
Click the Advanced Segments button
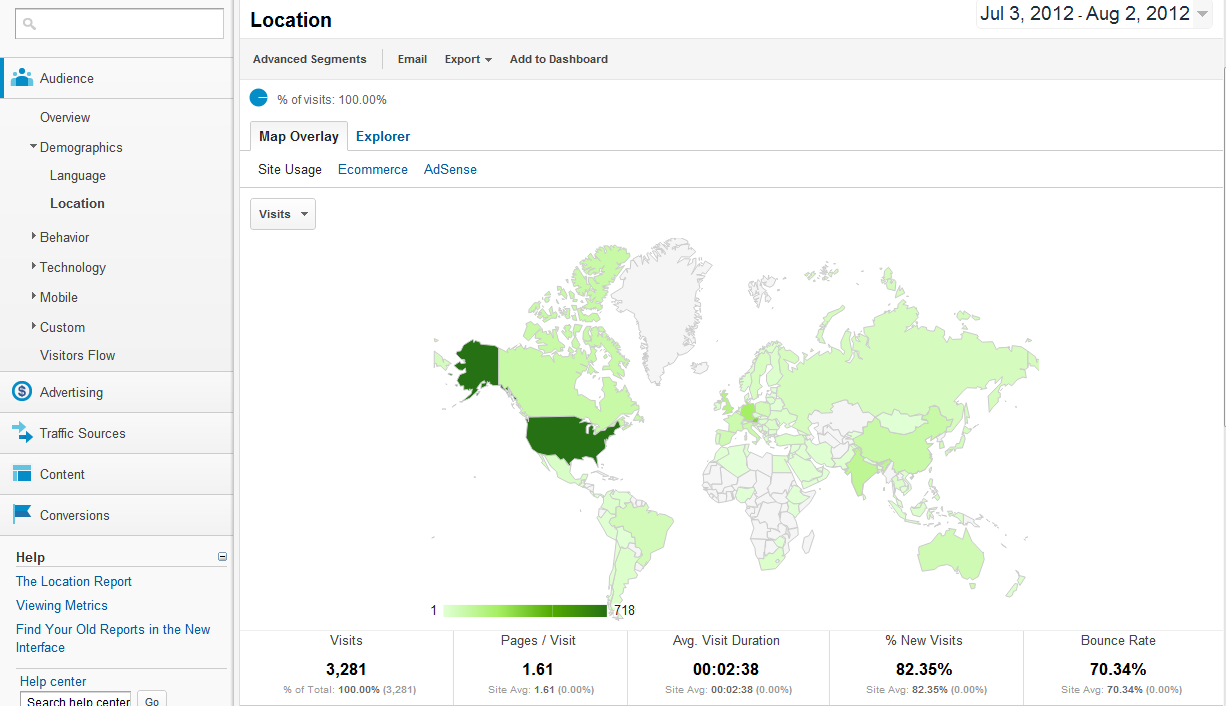[310, 59]
